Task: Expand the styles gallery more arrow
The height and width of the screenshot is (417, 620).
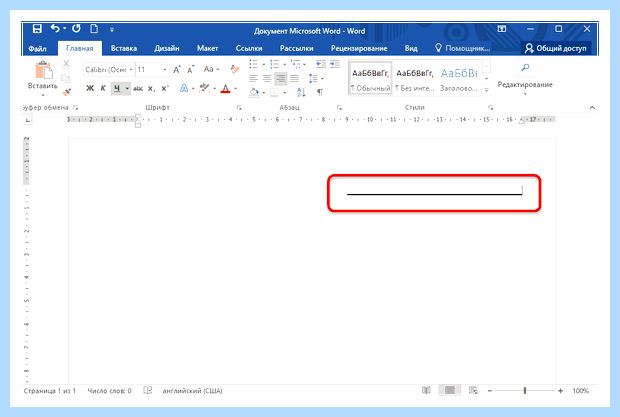Action: (x=487, y=91)
